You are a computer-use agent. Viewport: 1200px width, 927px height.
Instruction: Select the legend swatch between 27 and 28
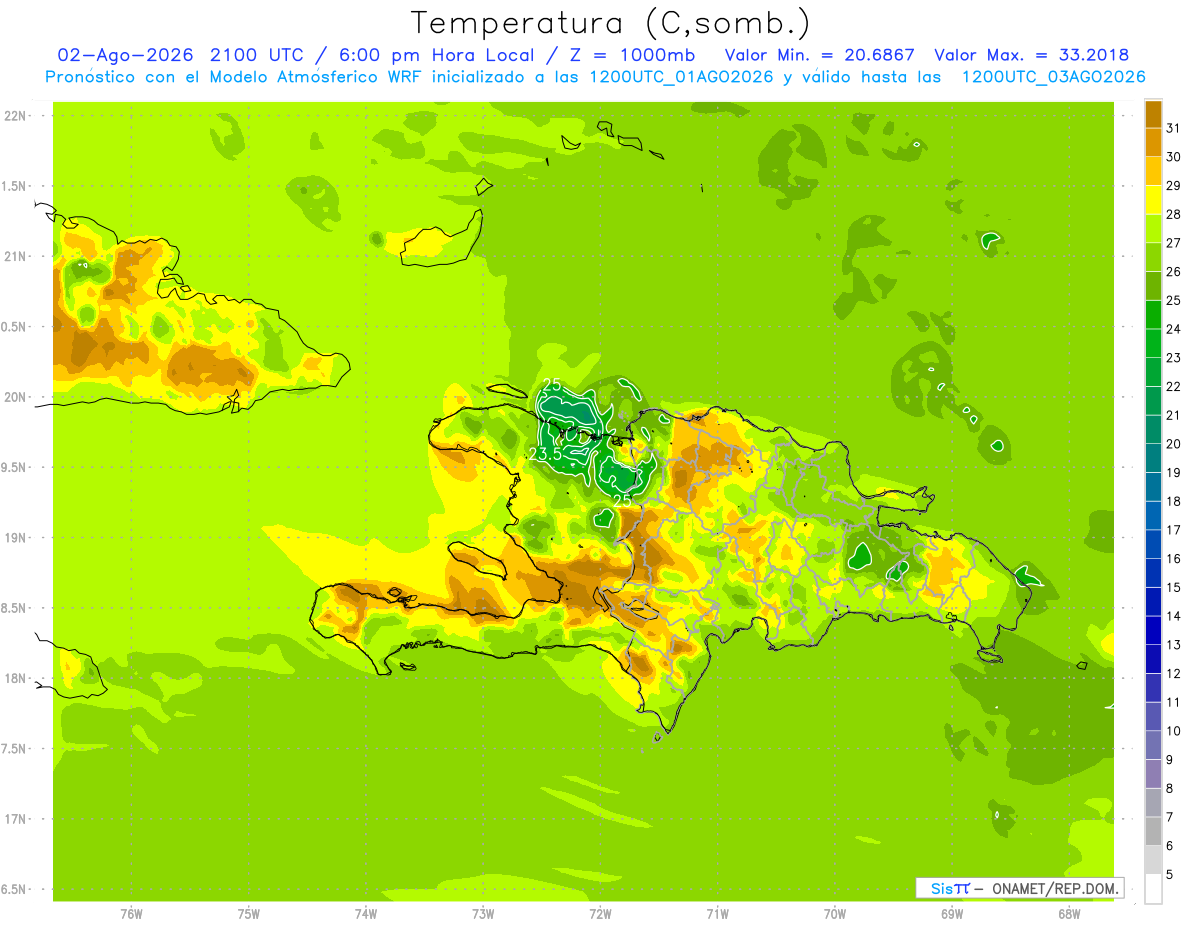(x=1153, y=228)
